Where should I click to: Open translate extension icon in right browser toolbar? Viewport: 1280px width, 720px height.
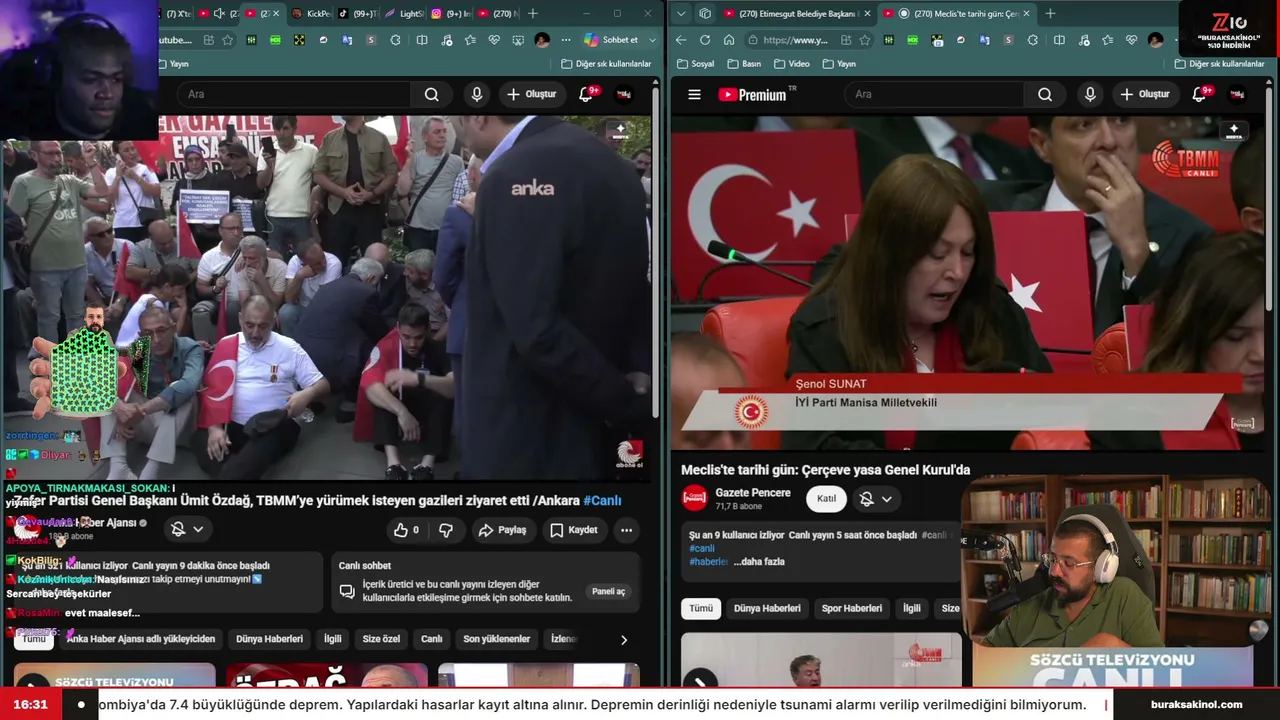pyautogui.click(x=983, y=40)
